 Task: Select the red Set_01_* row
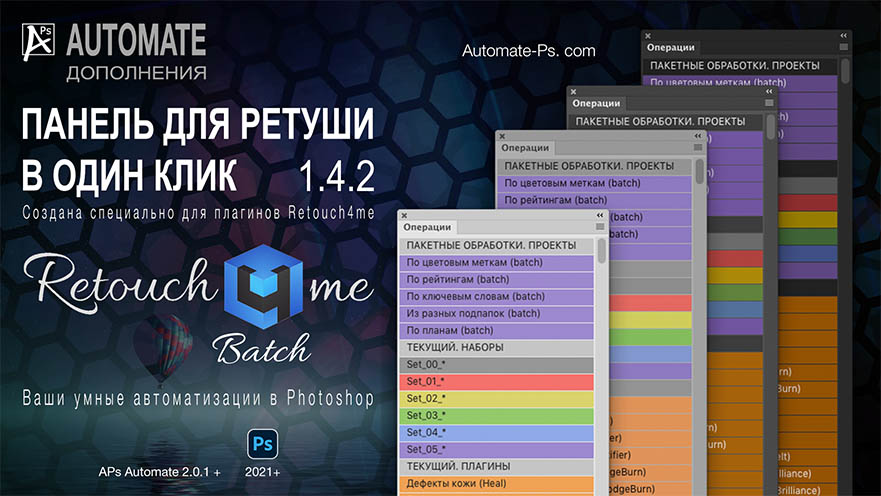click(497, 381)
